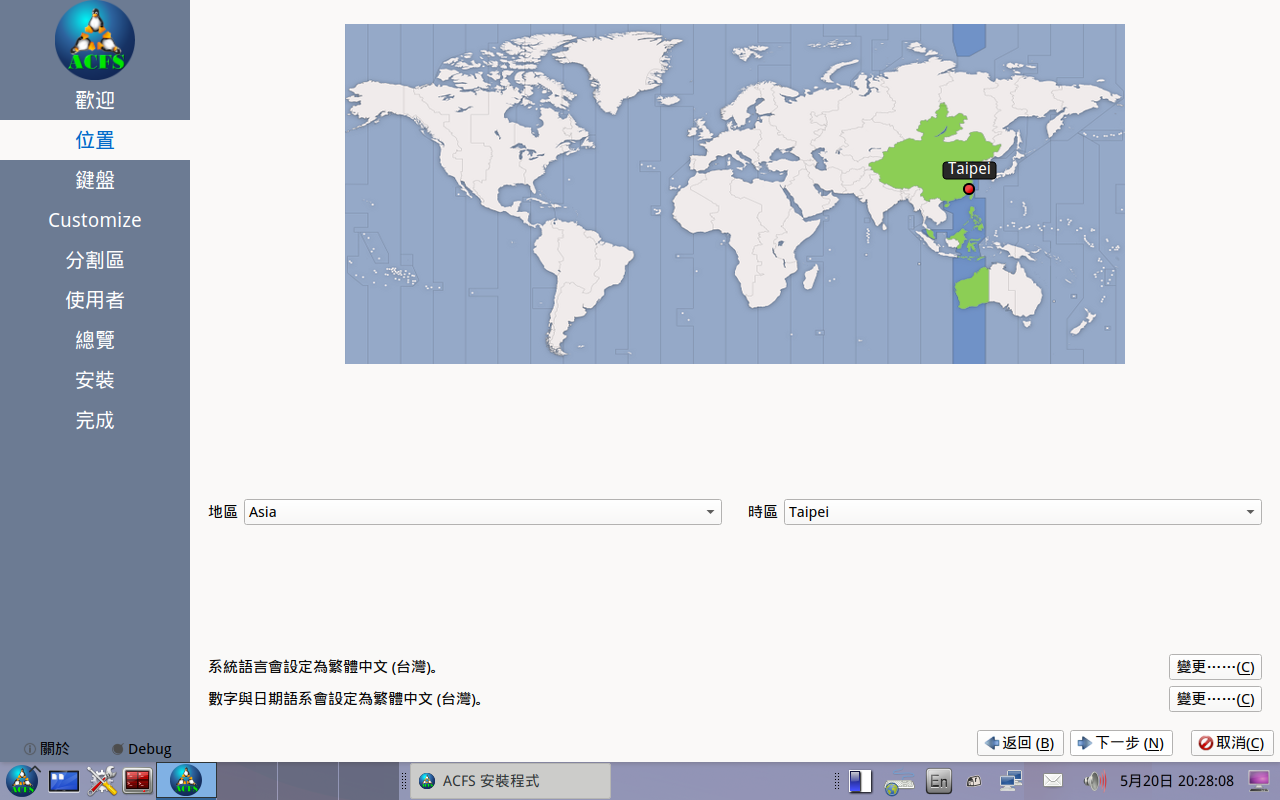Launch the red terminal icon in taskbar
This screenshot has height=800, width=1280.
pyautogui.click(x=138, y=780)
